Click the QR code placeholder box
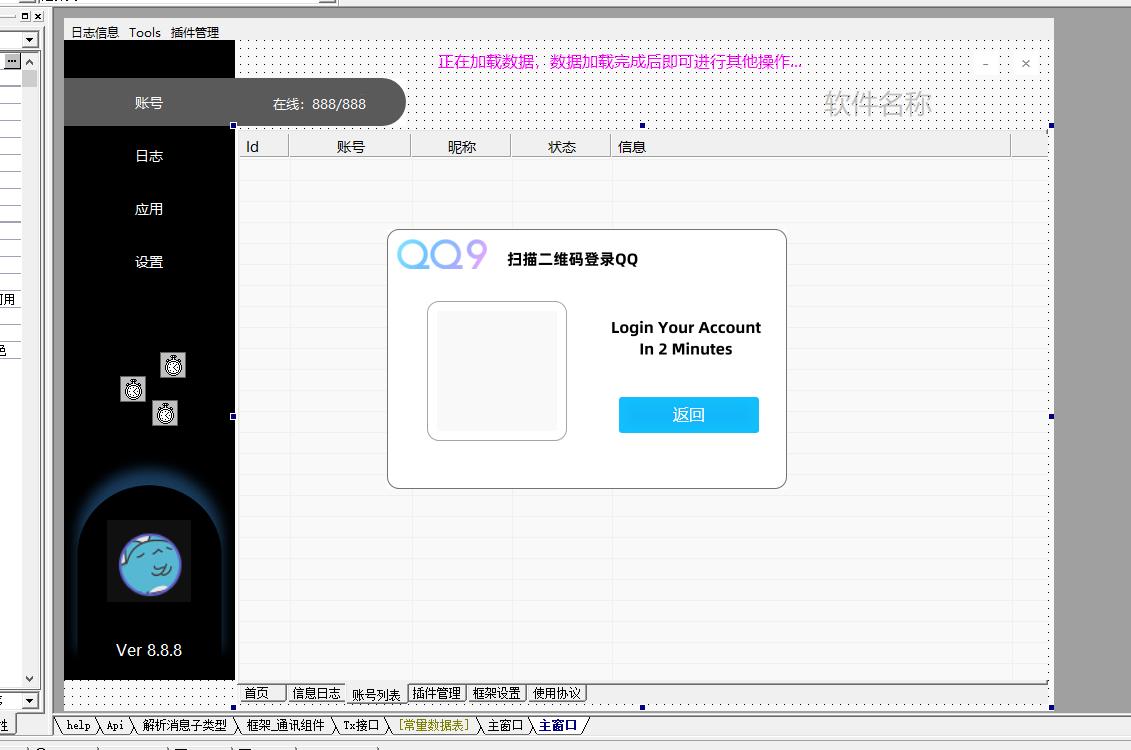1131x750 pixels. click(x=497, y=371)
